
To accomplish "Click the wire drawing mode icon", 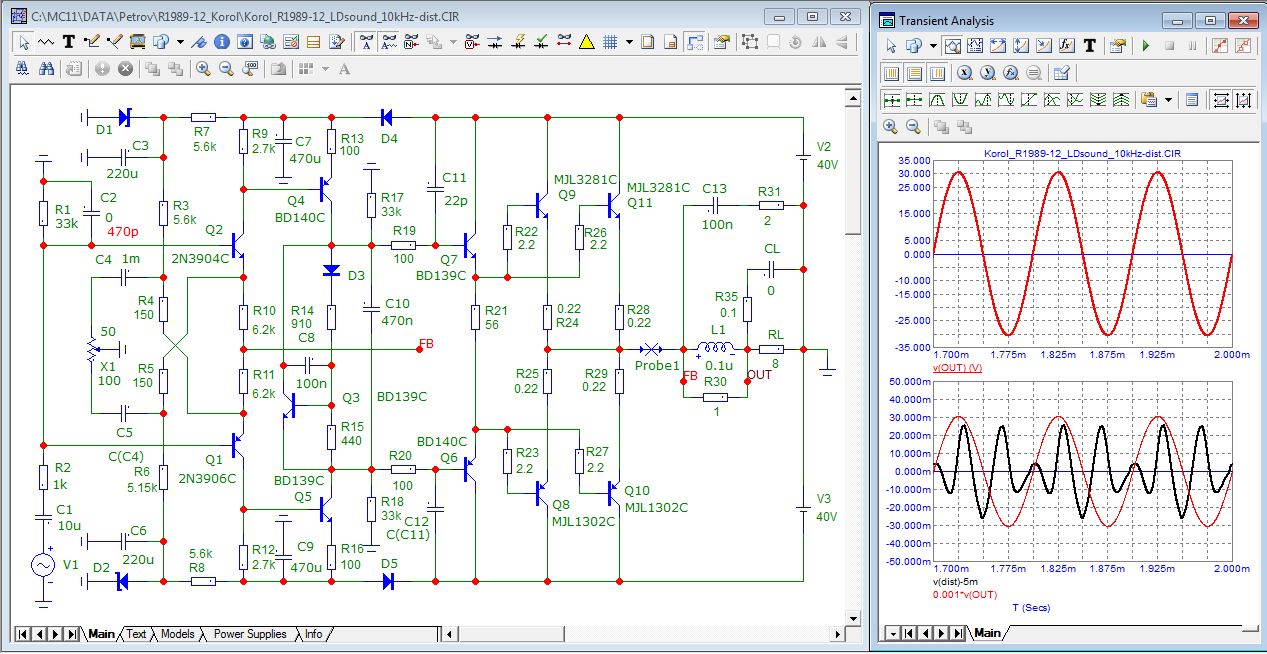I will 92,42.
